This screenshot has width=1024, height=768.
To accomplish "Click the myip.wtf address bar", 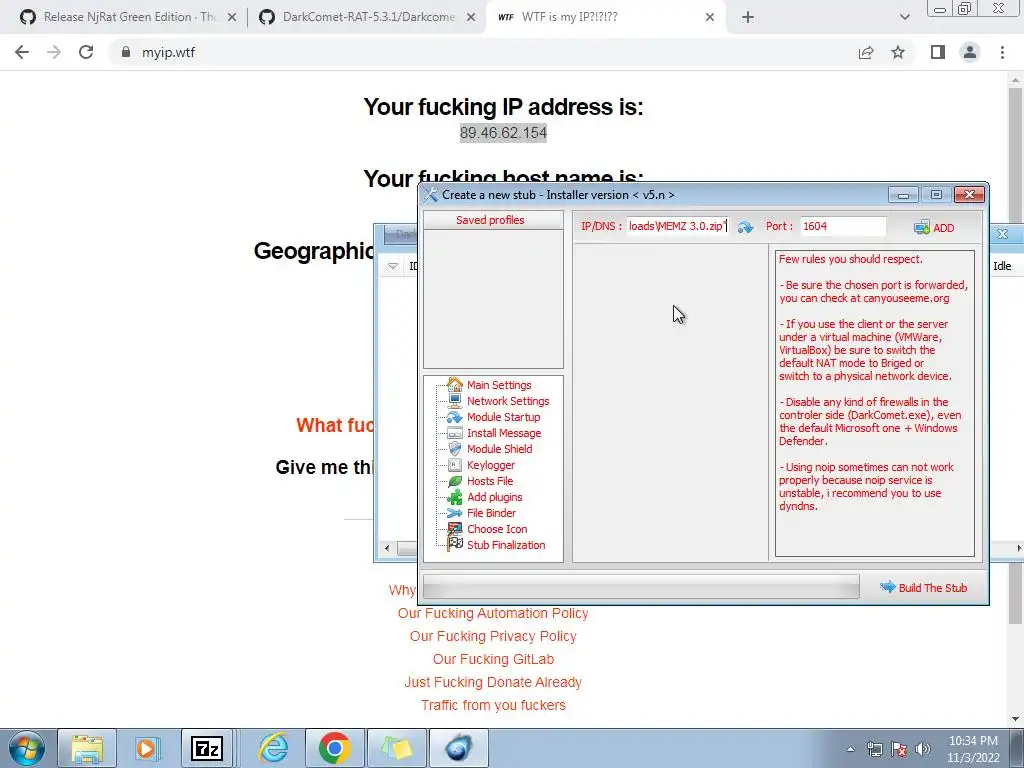I will pyautogui.click(x=483, y=52).
